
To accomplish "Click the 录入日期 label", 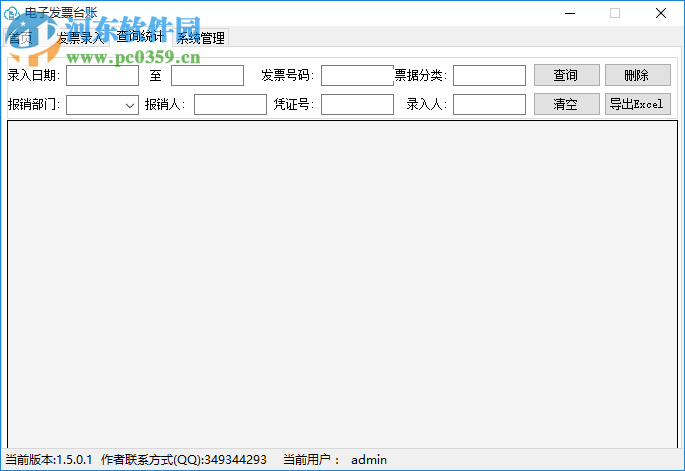I will pyautogui.click(x=34, y=75).
